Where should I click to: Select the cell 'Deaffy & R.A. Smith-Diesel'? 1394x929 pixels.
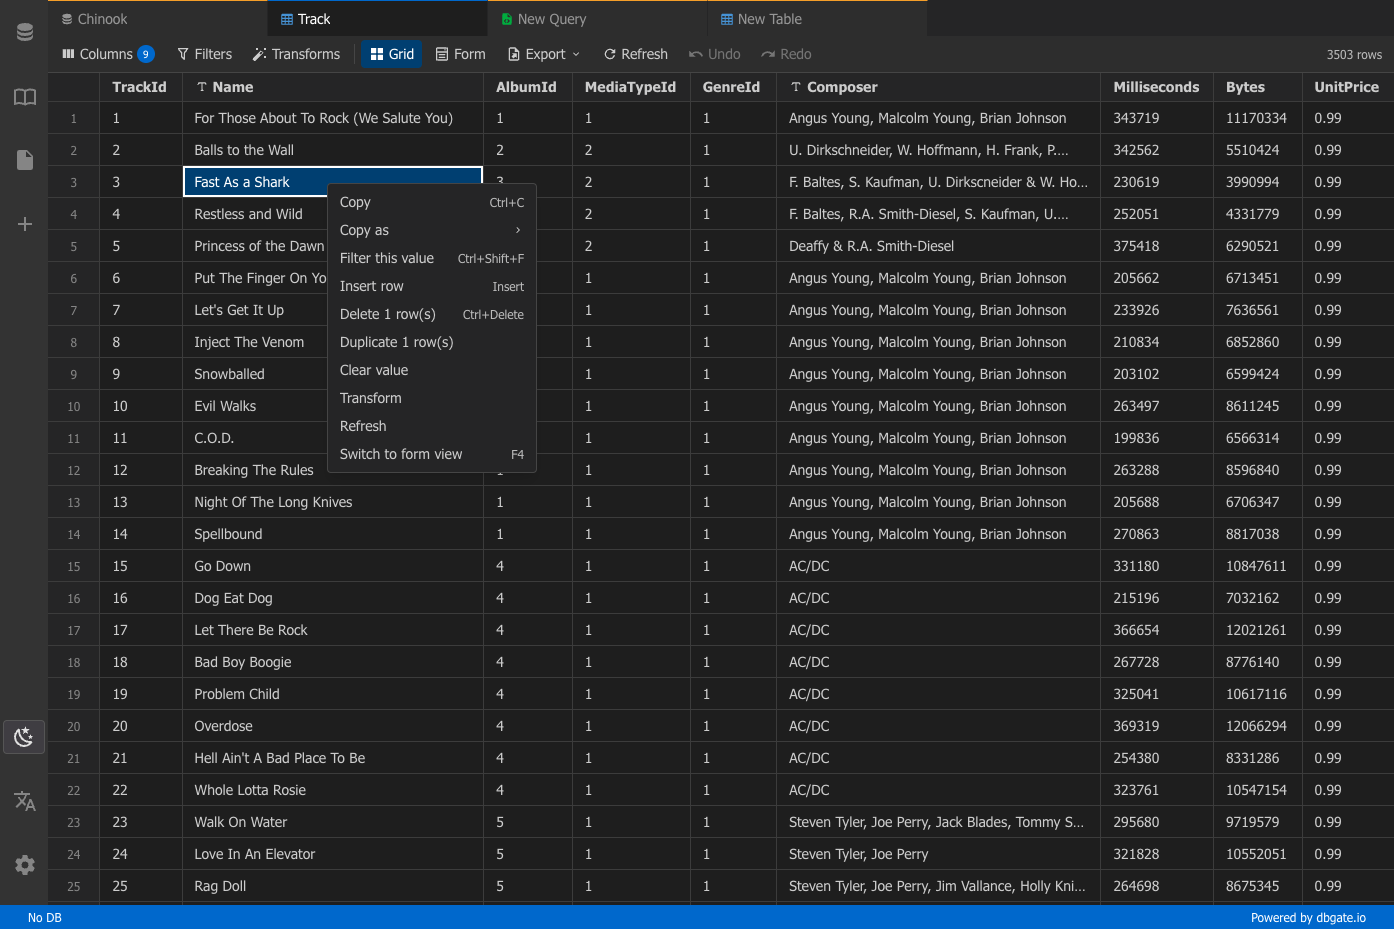[x=938, y=246]
